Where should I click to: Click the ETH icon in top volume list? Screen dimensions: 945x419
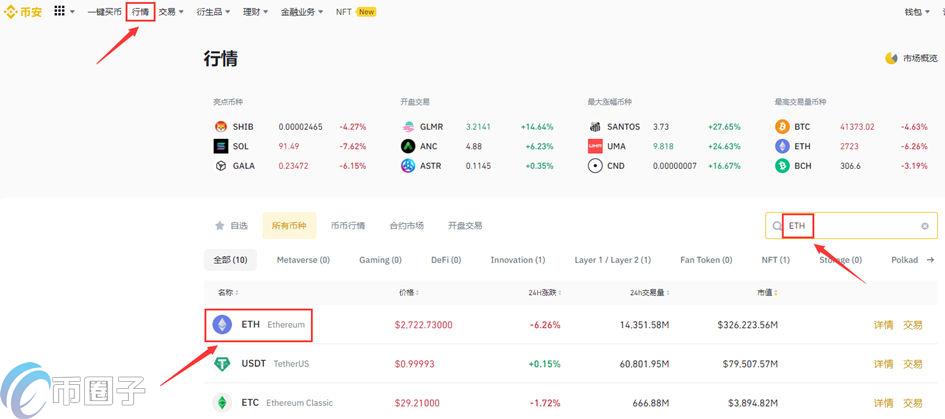(x=782, y=146)
